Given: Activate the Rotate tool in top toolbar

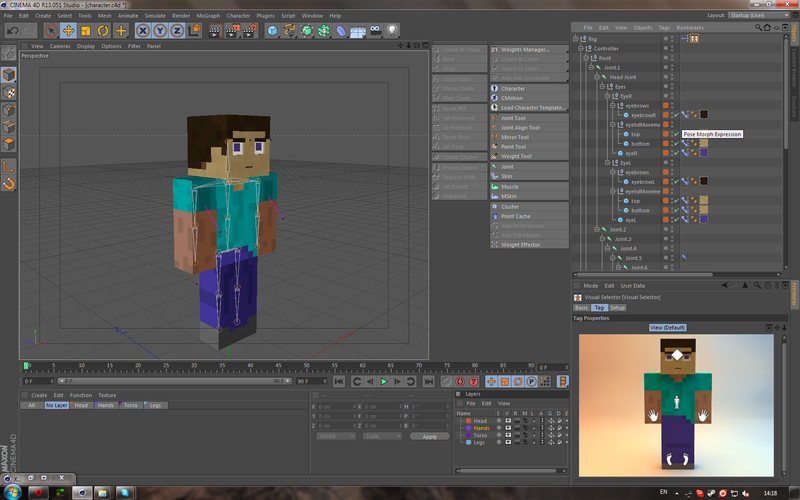Looking at the screenshot, I should [x=103, y=31].
